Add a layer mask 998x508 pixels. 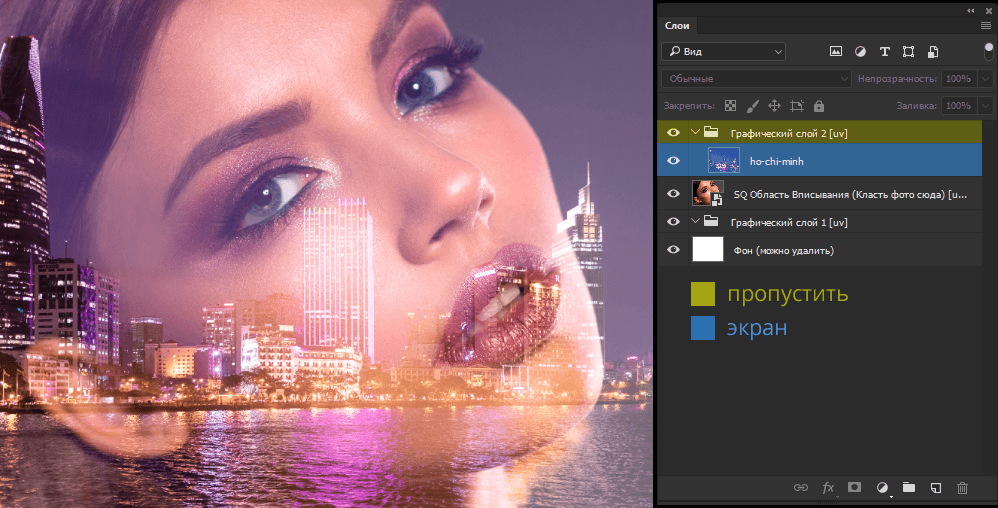(x=854, y=487)
